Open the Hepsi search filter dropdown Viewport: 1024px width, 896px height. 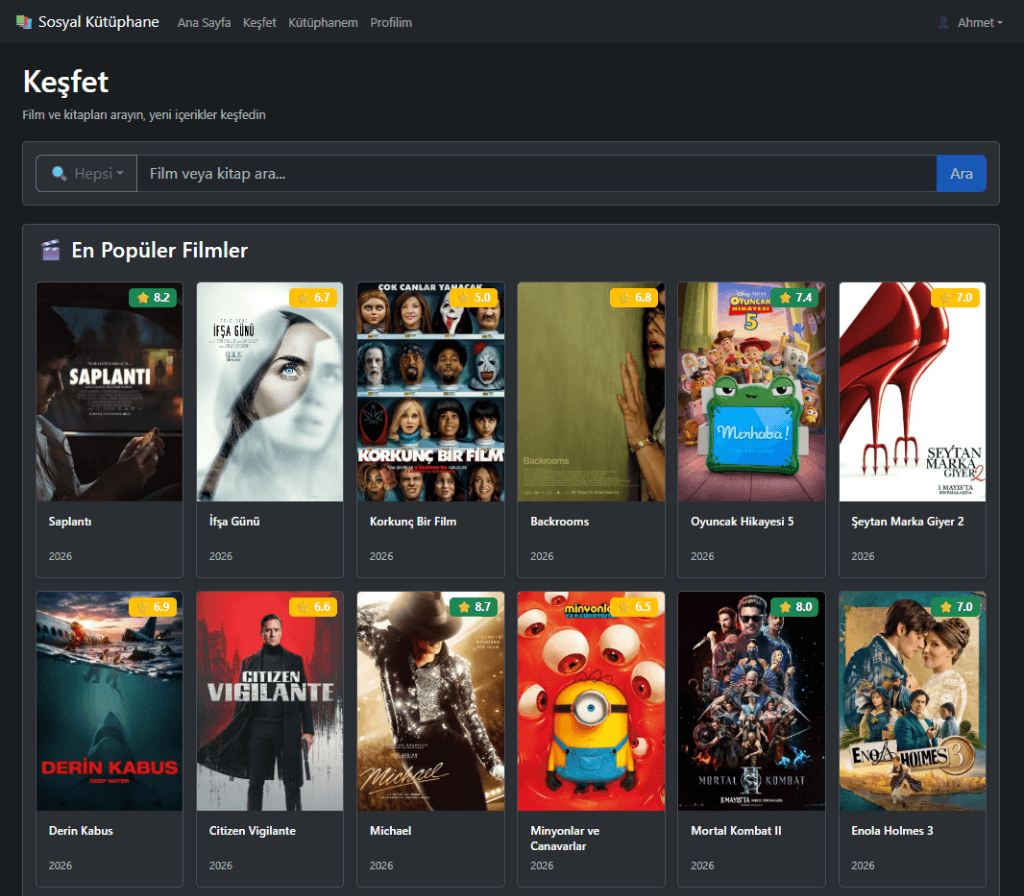click(86, 174)
